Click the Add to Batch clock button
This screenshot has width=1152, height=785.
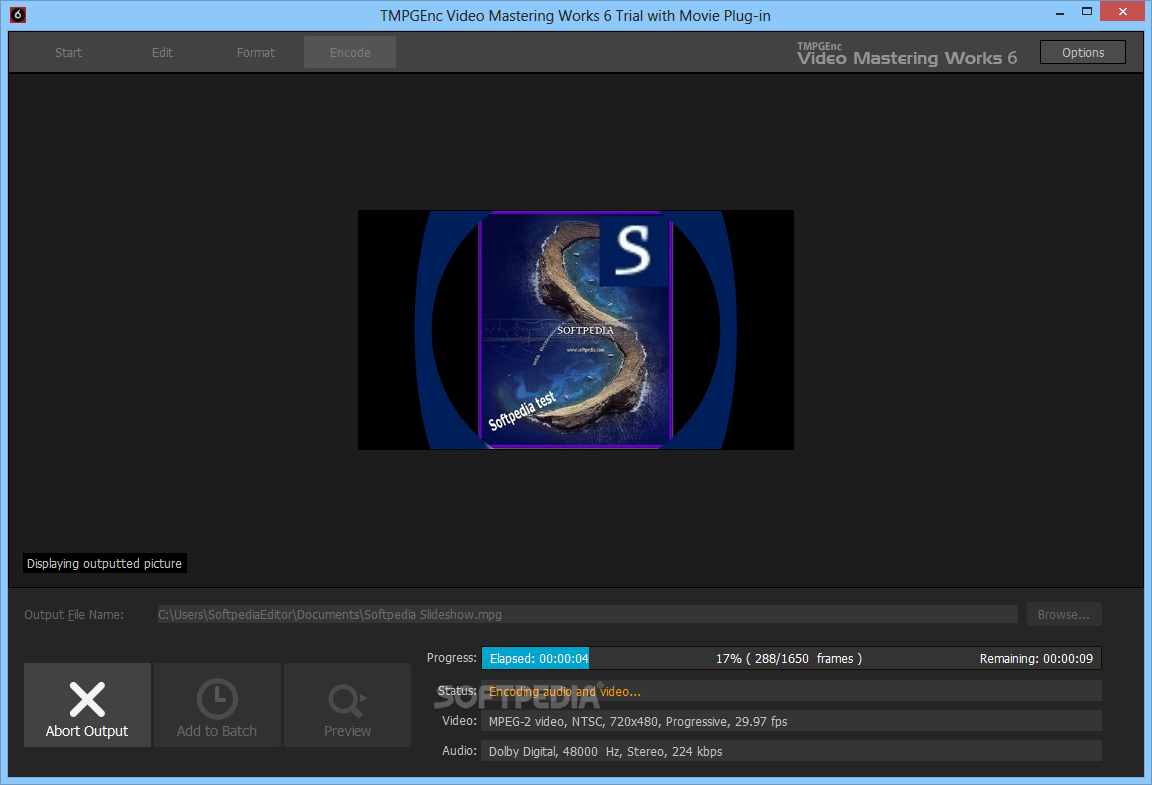[217, 705]
